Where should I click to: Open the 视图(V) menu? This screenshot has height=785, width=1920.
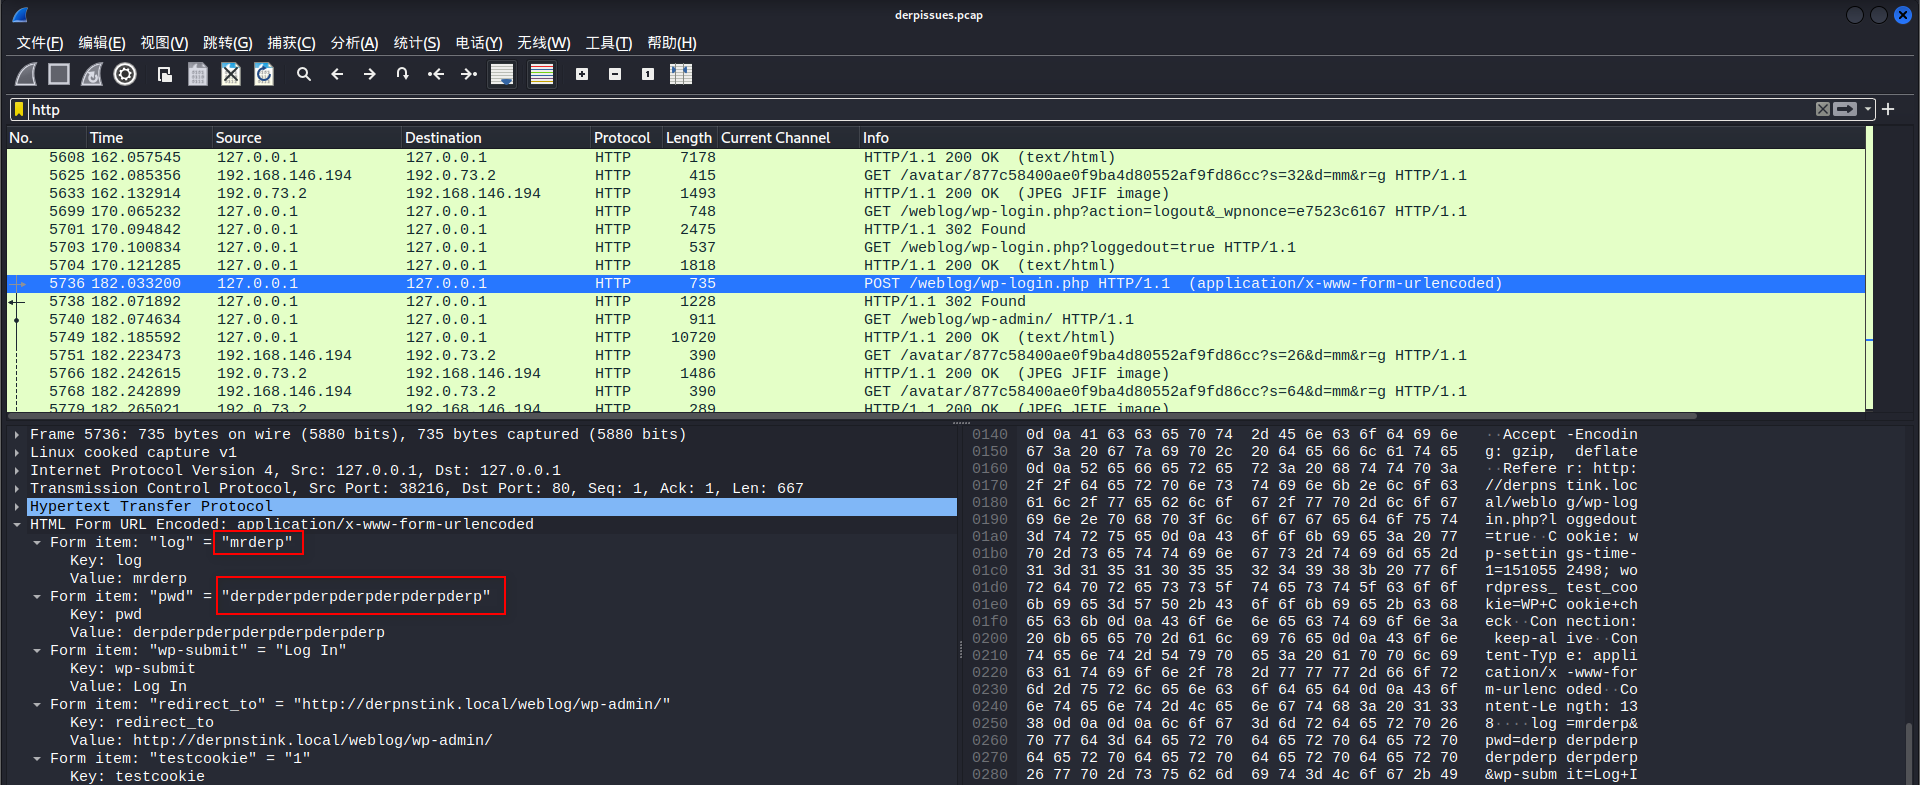click(164, 43)
